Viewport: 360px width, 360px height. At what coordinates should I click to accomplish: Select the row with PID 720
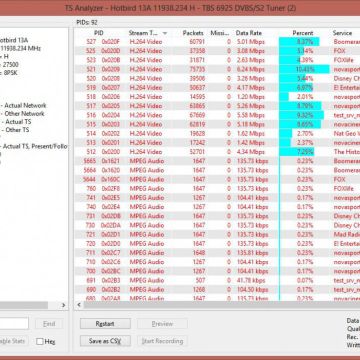click(x=217, y=243)
